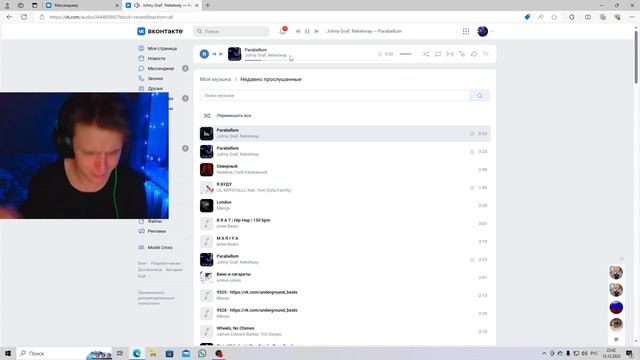Click the ВКонтакте logo
Screen dimensions: 640x360
click(160, 31)
